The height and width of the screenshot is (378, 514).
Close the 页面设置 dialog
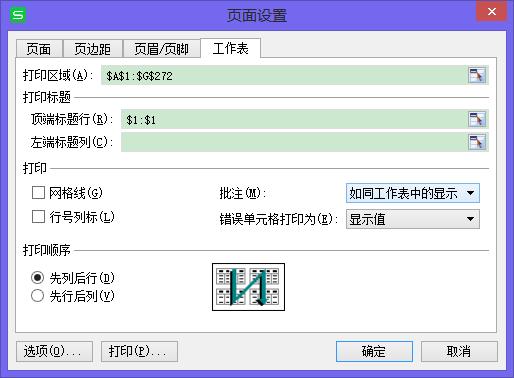point(491,12)
